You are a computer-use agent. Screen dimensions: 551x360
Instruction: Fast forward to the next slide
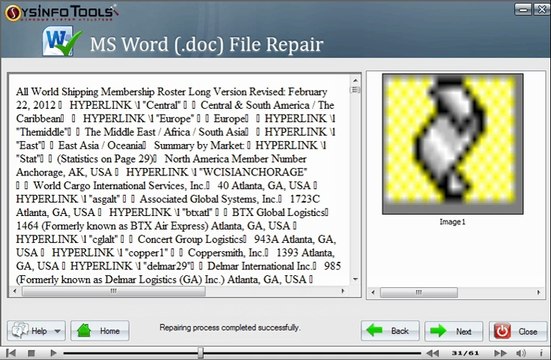tap(500, 353)
